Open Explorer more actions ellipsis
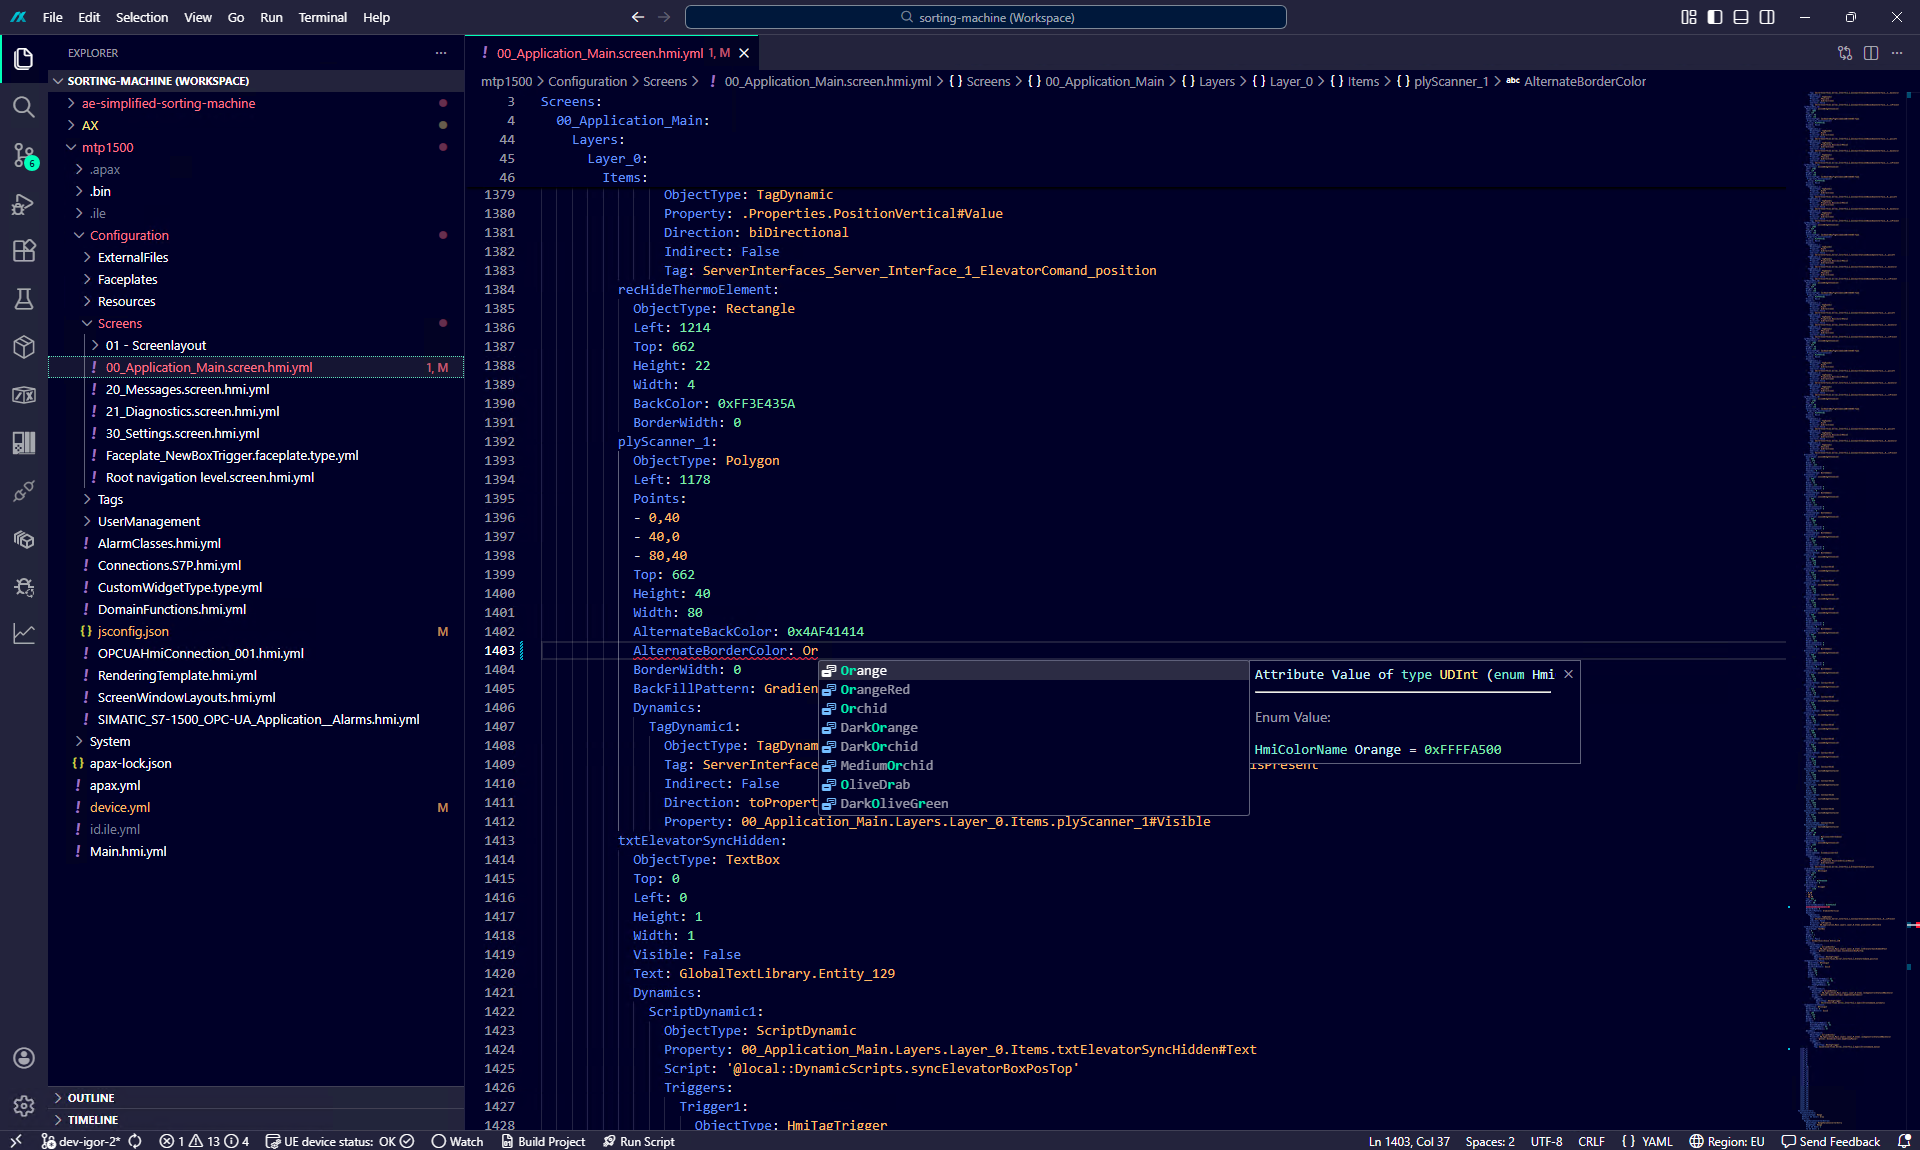1920x1150 pixels. (441, 53)
